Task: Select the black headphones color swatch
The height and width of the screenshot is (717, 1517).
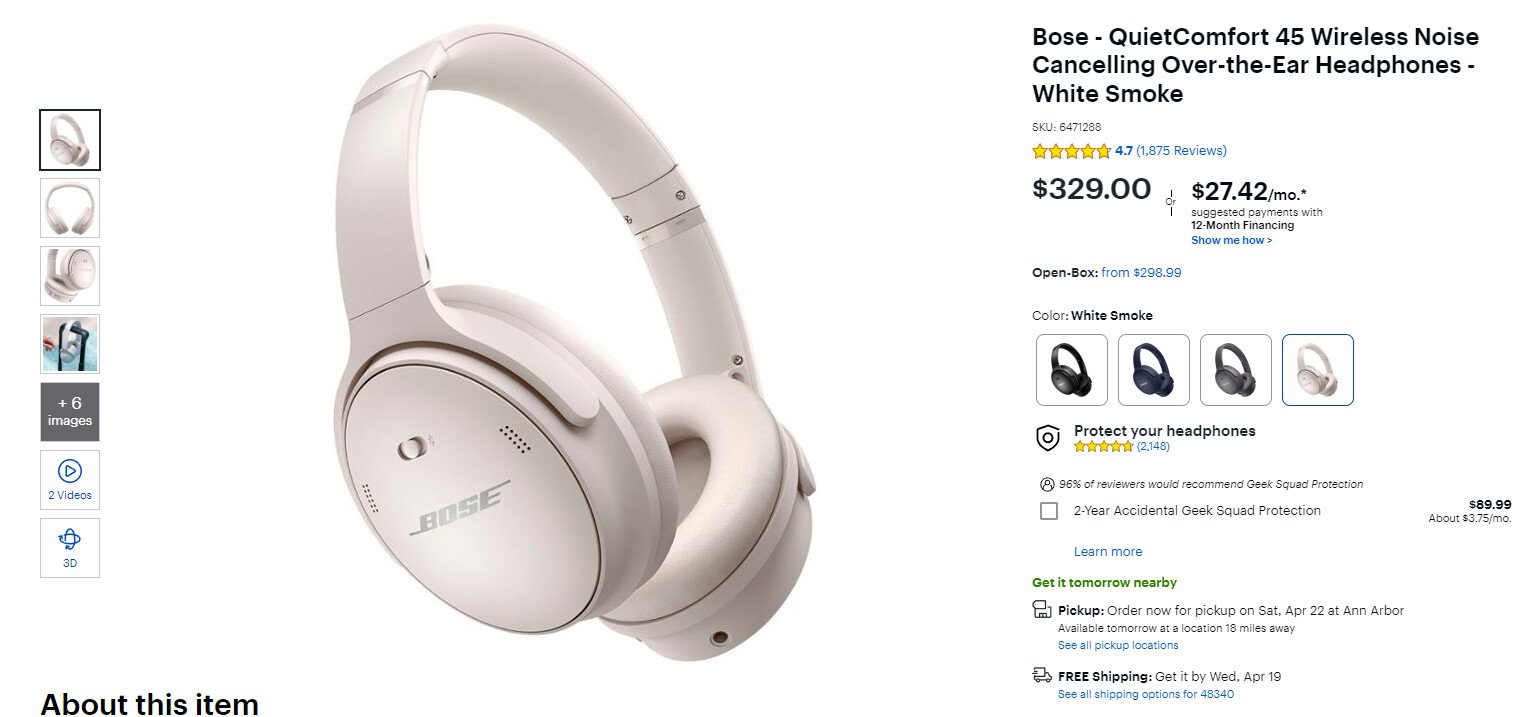Action: point(1071,369)
